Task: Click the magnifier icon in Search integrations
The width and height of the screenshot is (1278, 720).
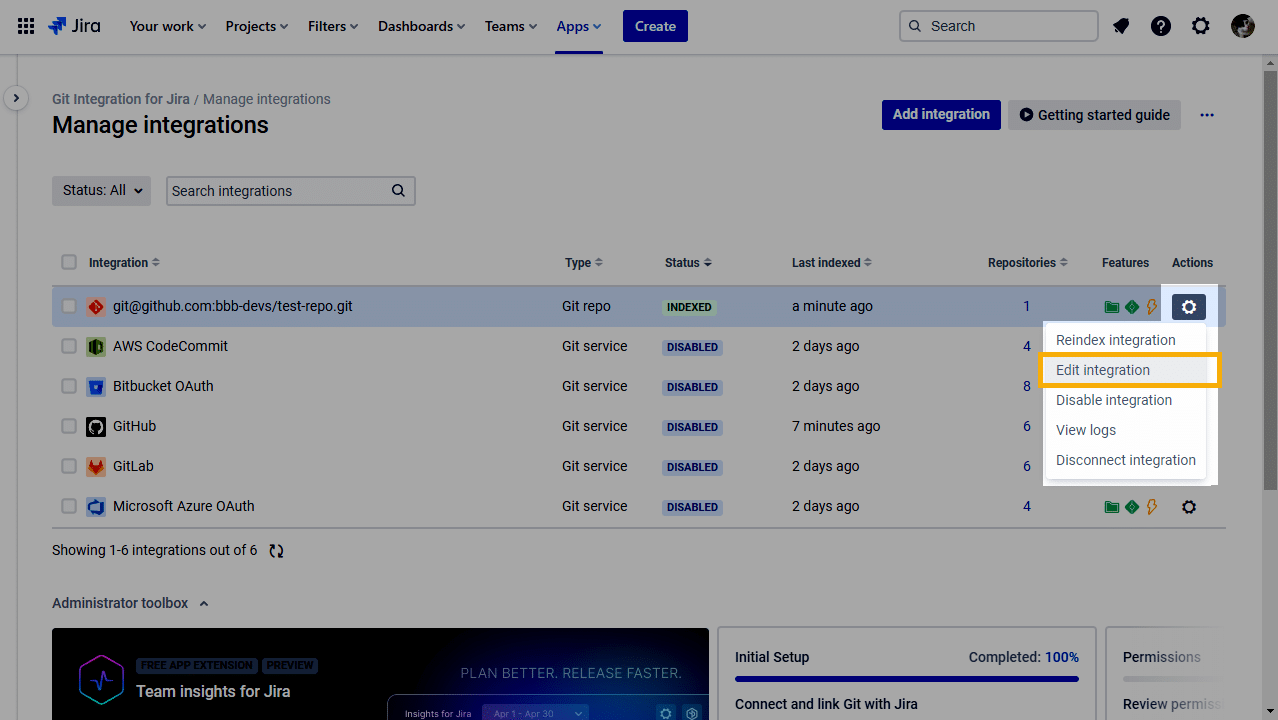Action: pos(398,191)
